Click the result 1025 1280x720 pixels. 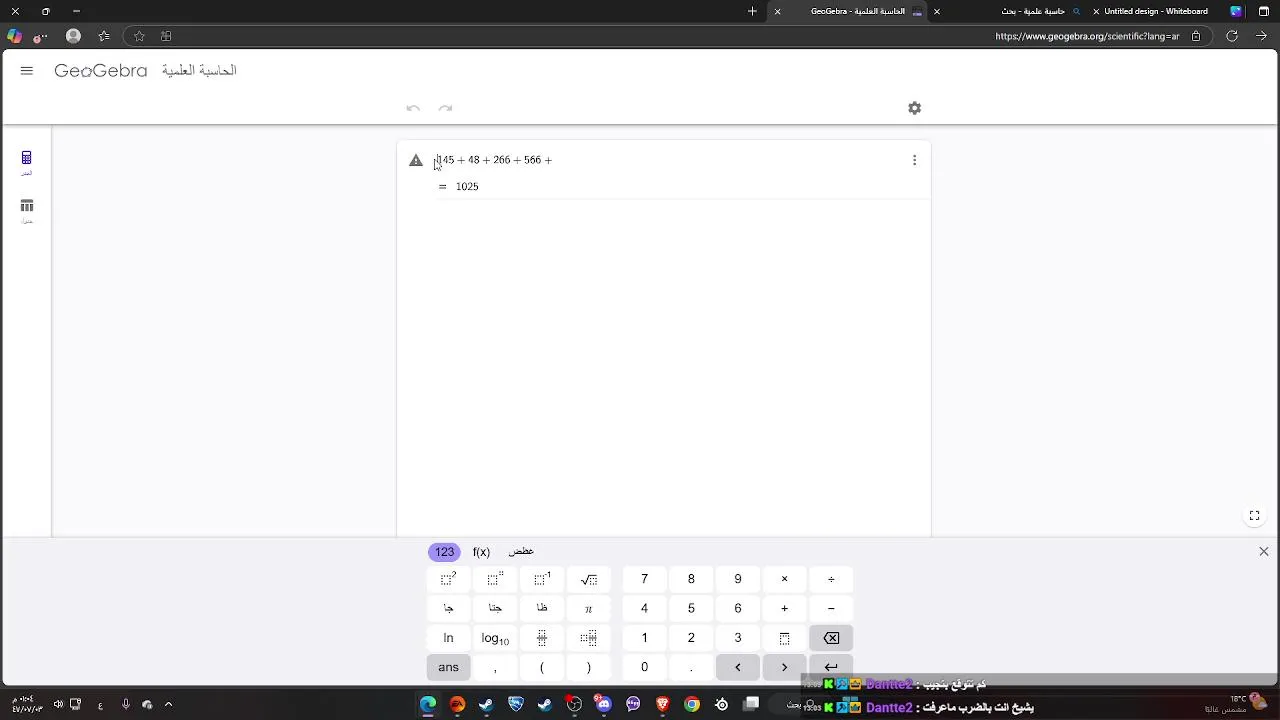[467, 187]
